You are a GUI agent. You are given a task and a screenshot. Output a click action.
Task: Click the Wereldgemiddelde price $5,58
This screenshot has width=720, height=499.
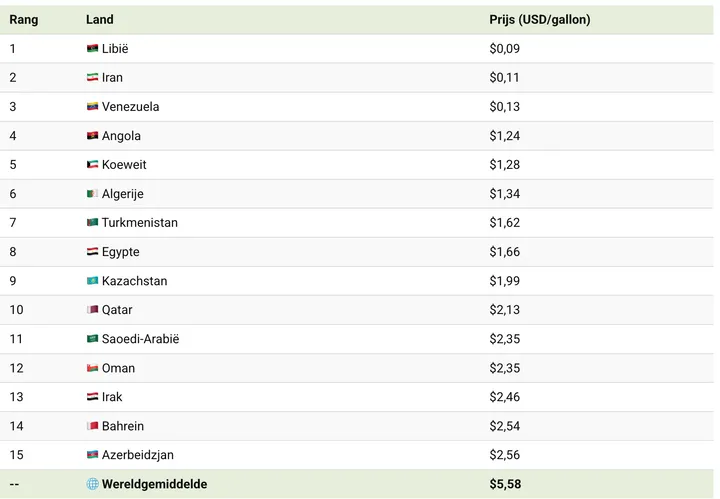(x=504, y=484)
